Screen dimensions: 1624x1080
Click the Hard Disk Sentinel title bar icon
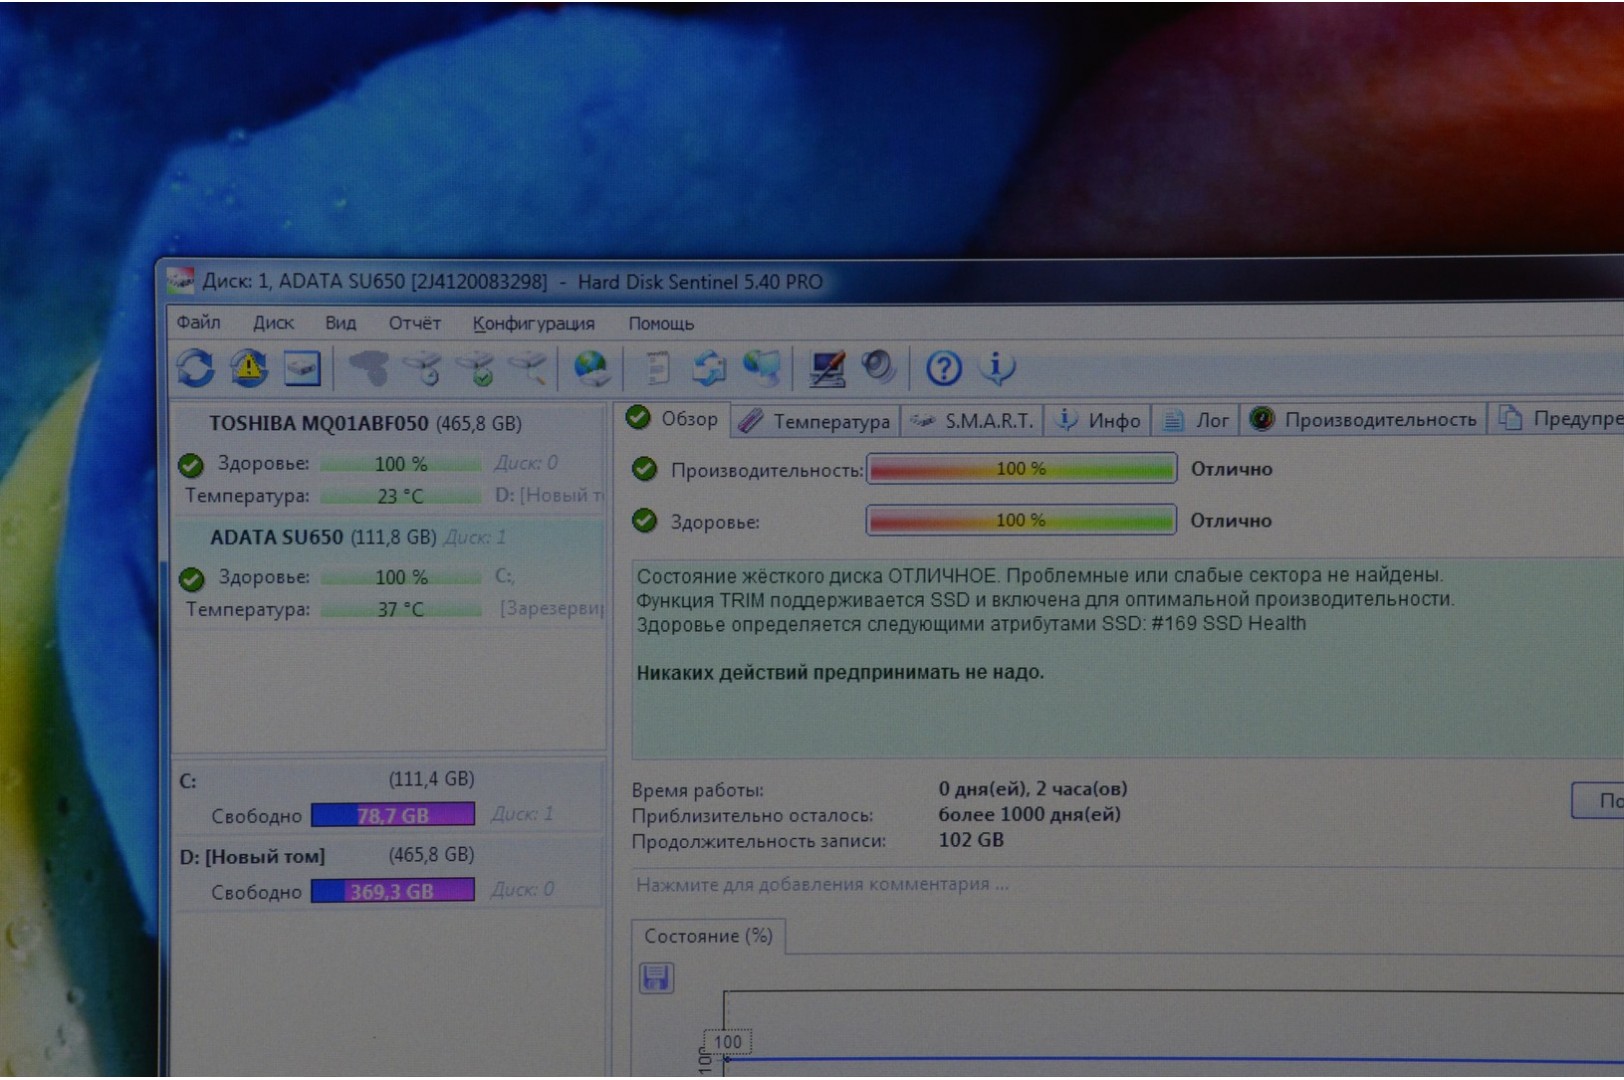coord(181,281)
